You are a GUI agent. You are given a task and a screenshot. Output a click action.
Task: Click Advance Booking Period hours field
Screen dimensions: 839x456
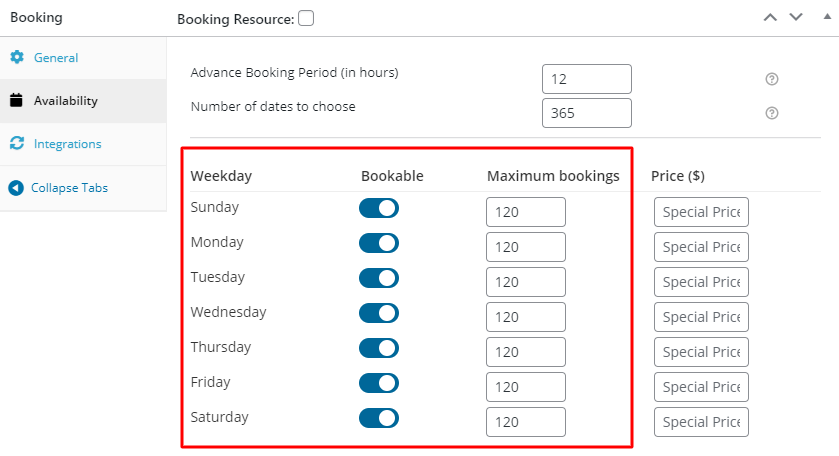click(x=586, y=79)
